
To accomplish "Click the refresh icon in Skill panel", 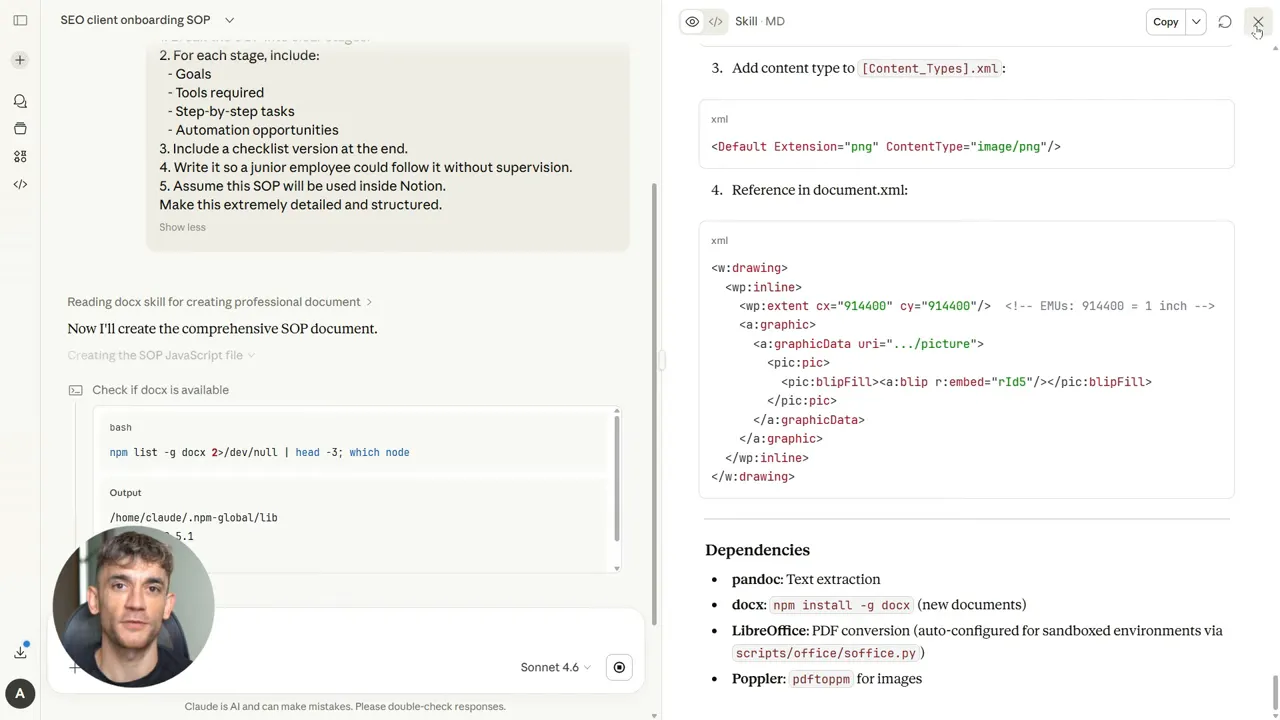I will [1225, 22].
